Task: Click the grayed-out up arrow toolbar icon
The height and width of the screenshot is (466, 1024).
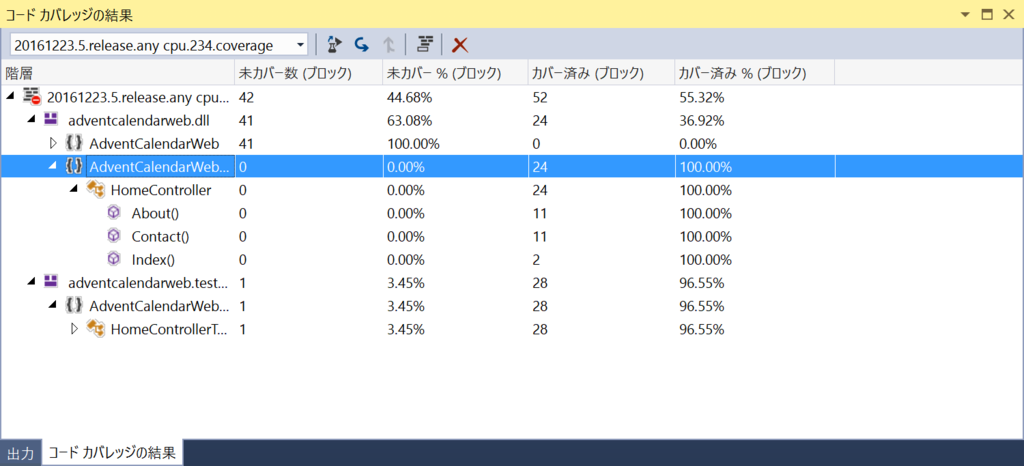Action: coord(389,44)
